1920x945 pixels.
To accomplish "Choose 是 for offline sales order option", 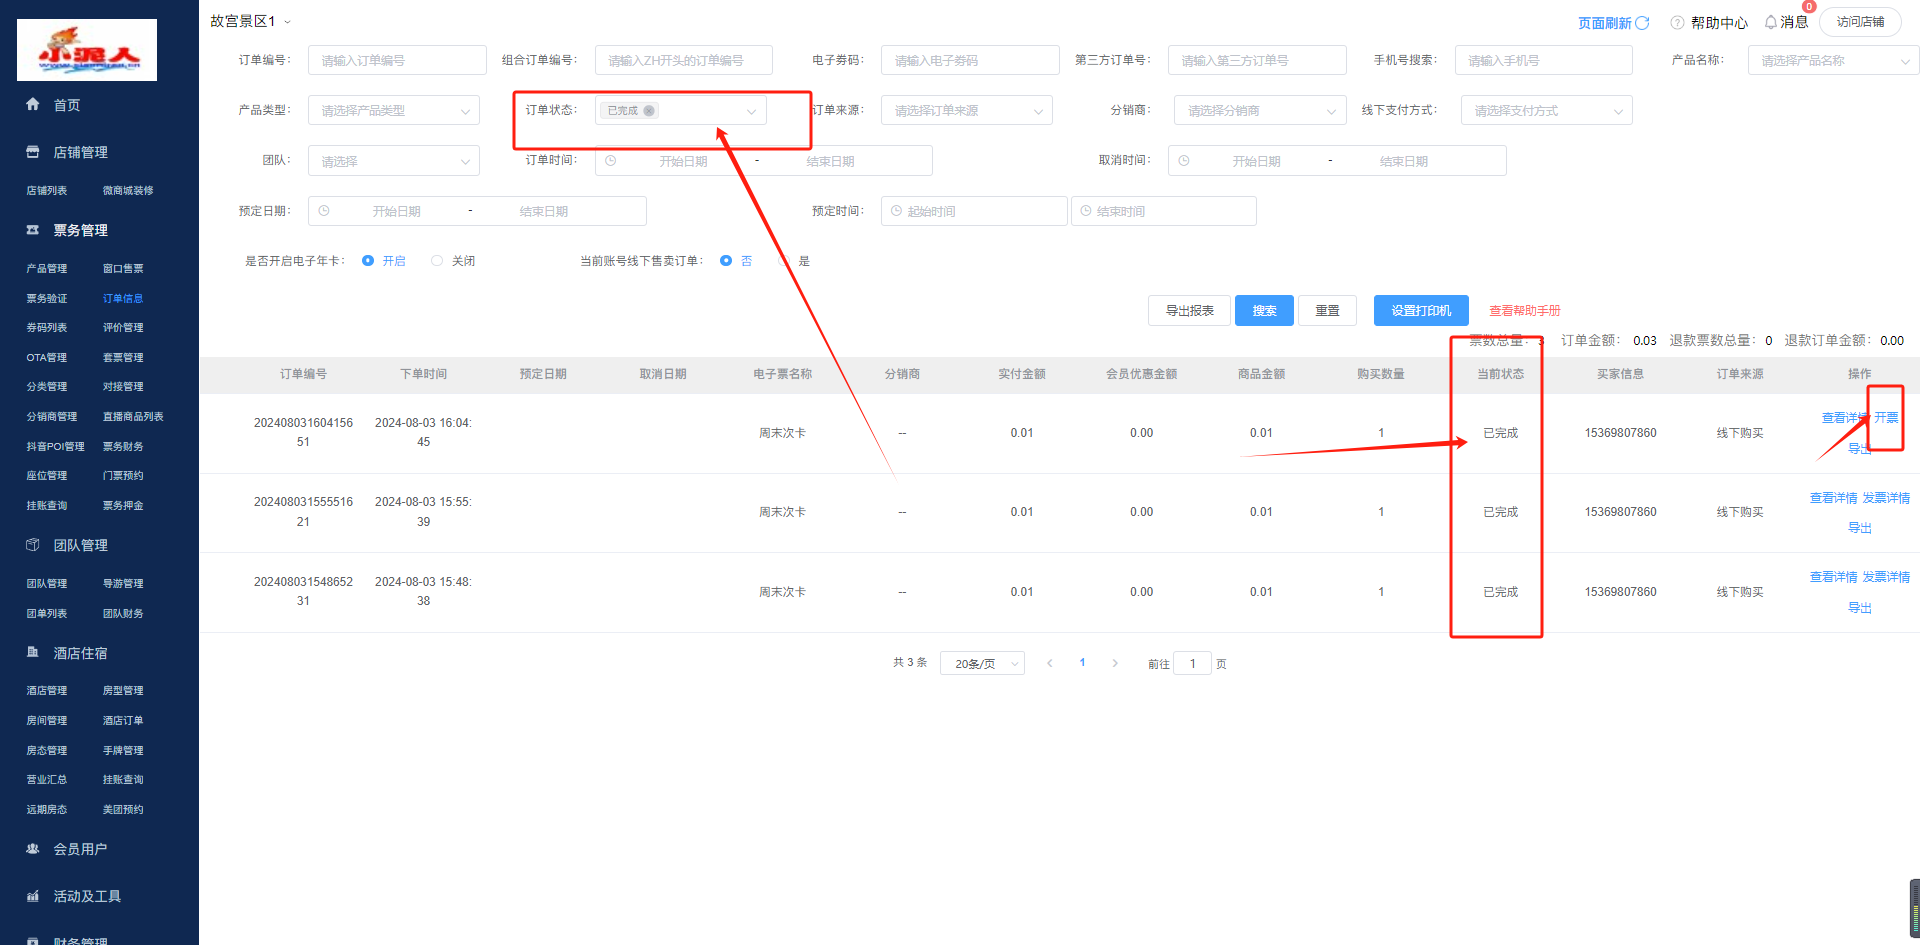I will tap(784, 261).
